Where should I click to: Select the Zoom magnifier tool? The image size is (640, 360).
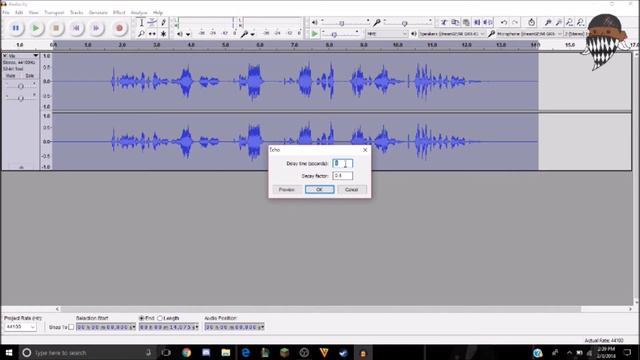141,33
